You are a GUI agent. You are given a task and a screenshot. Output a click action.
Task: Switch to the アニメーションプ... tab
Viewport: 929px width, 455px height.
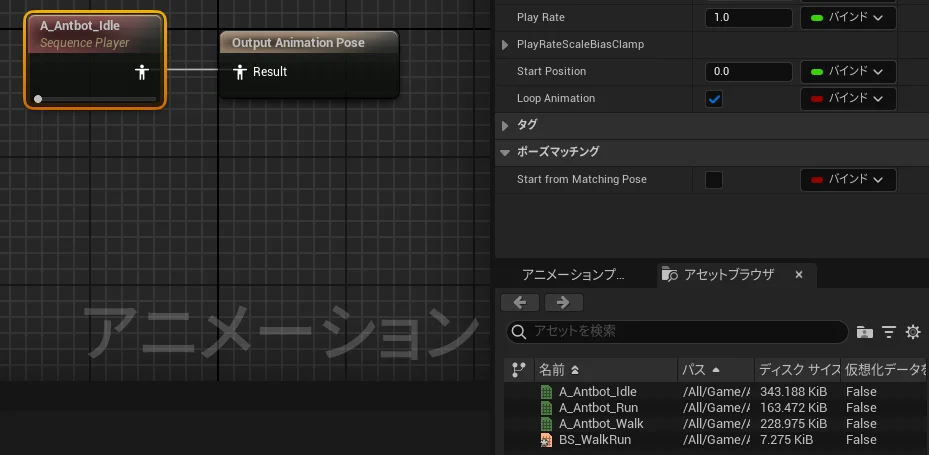point(573,275)
